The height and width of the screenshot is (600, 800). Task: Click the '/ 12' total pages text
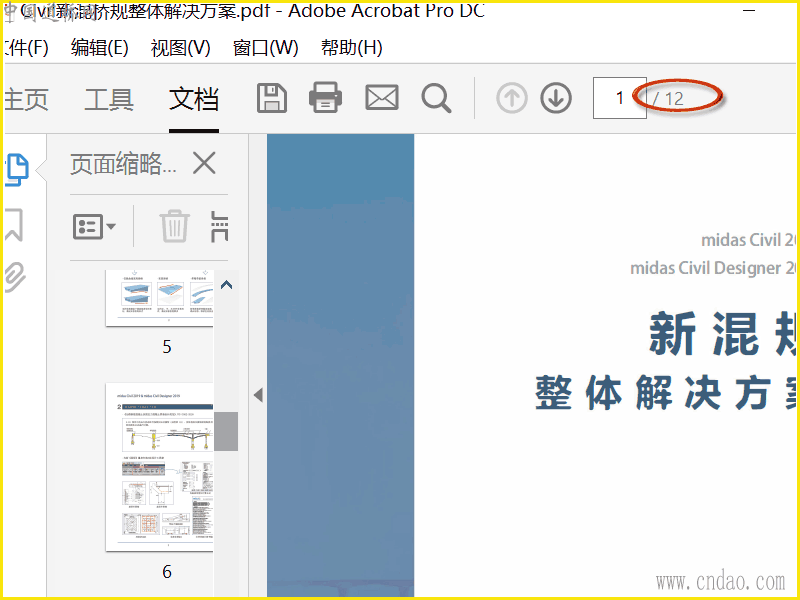(x=668, y=98)
